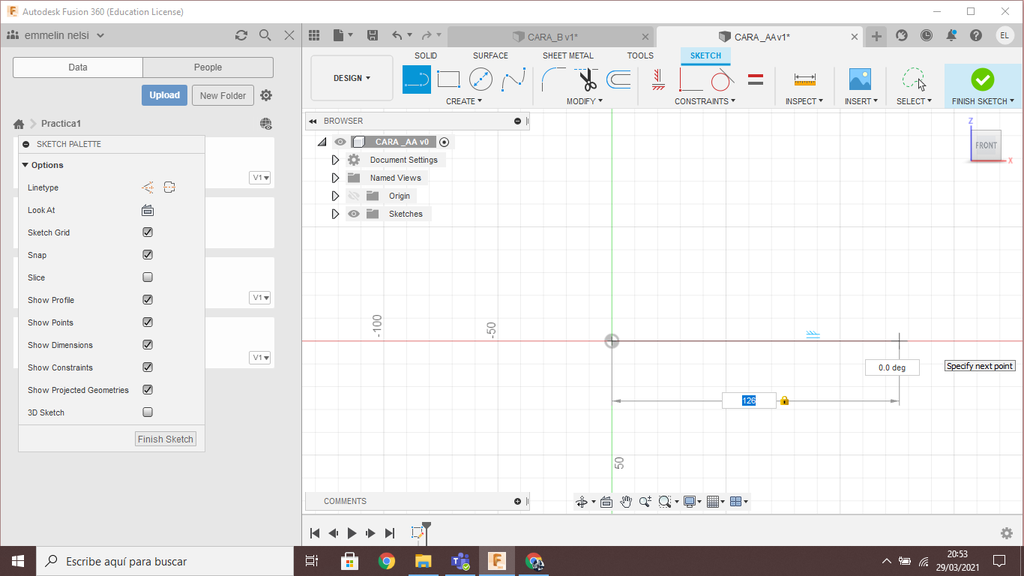The width and height of the screenshot is (1024, 576).
Task: Apply the Coincident constraint icon
Action: pyautogui.click(x=690, y=80)
